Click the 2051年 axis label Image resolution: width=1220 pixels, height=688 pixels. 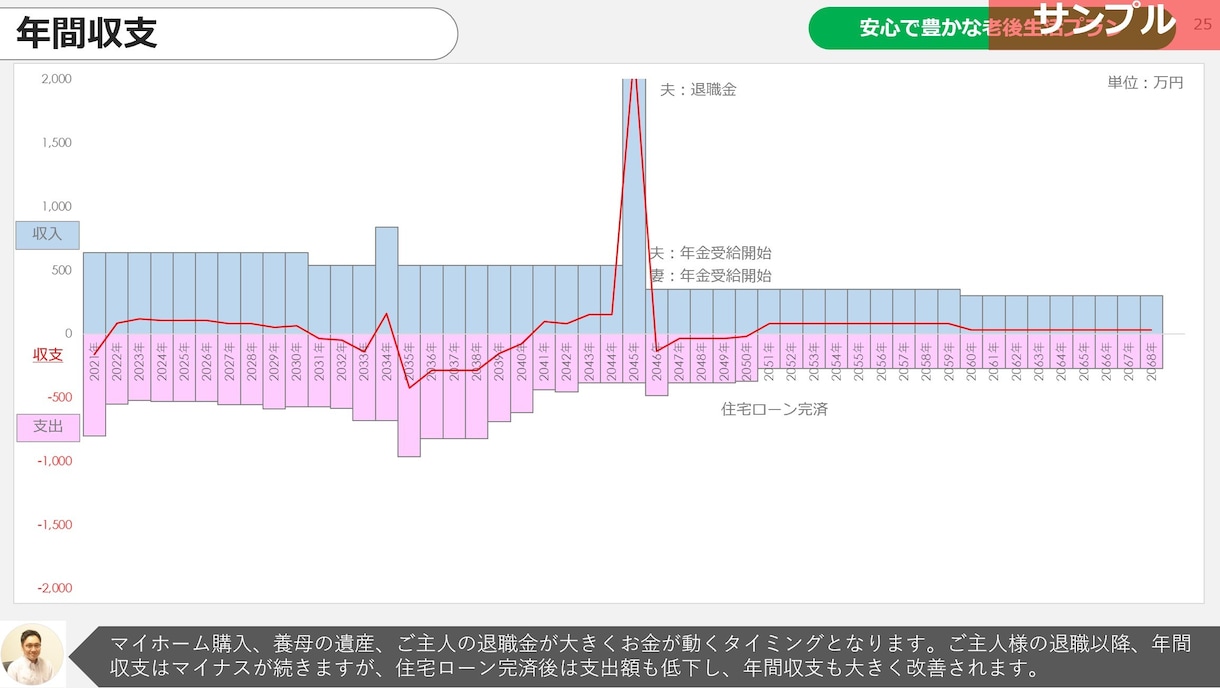pyautogui.click(x=769, y=362)
